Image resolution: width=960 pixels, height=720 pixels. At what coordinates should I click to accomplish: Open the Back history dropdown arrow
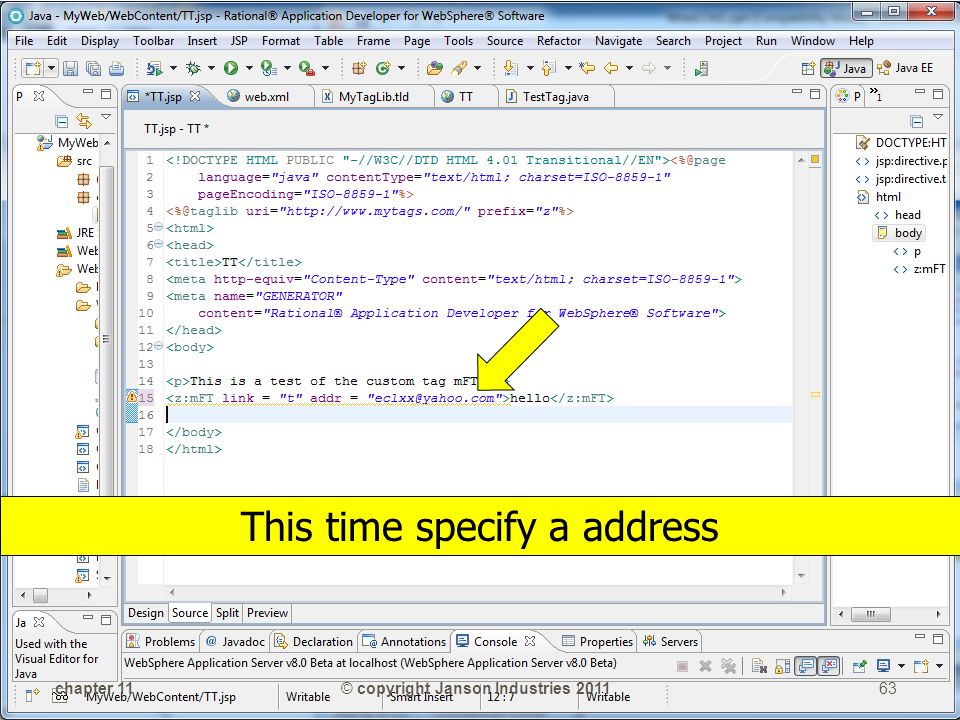pos(629,68)
